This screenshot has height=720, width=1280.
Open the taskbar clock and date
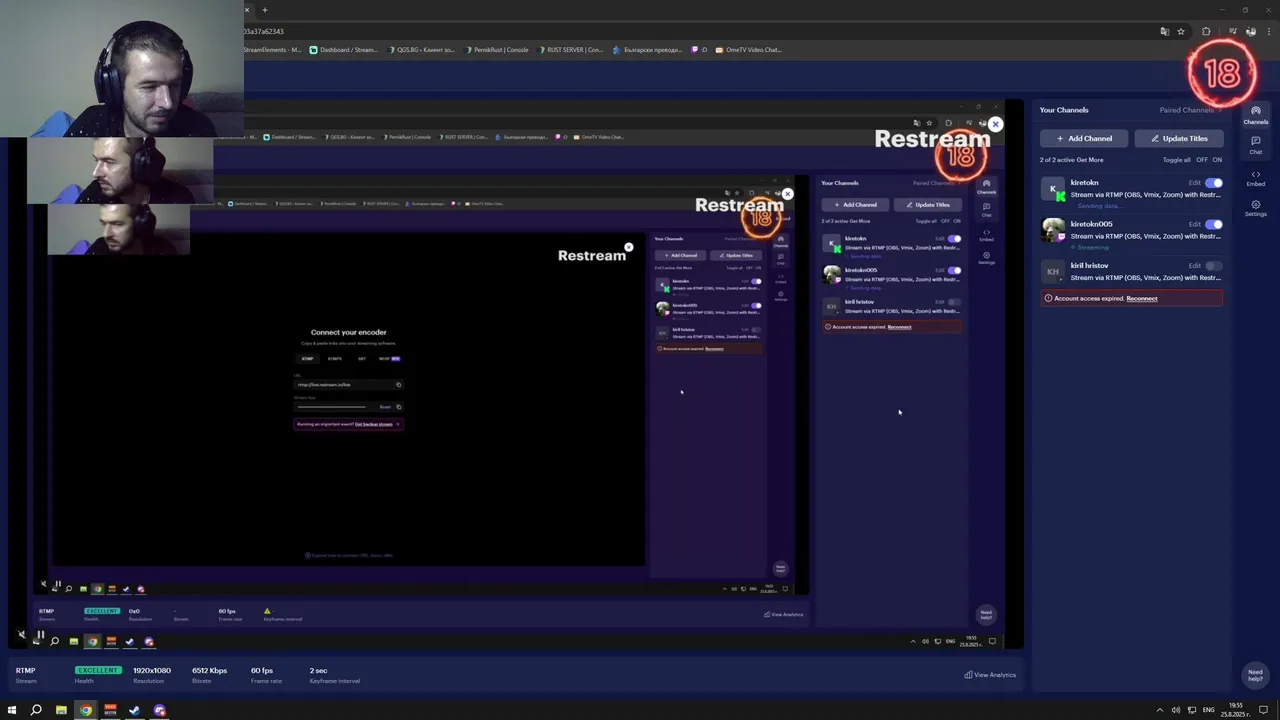pyautogui.click(x=1236, y=710)
